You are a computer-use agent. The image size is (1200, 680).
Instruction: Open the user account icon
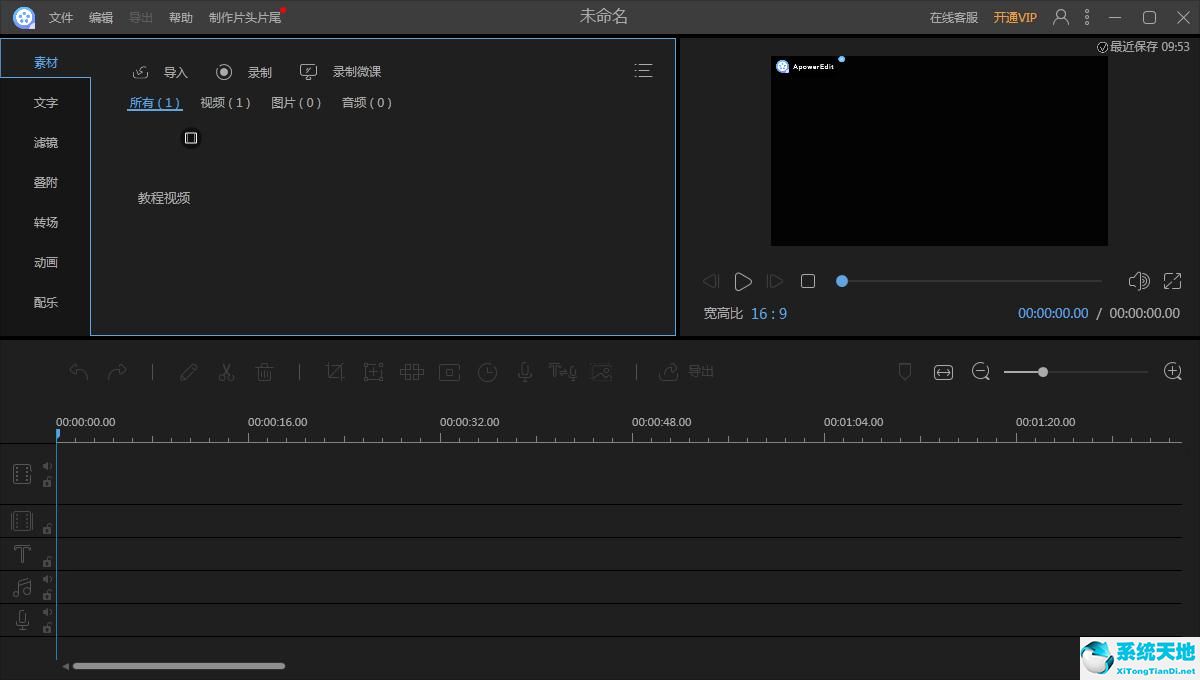tap(1061, 17)
